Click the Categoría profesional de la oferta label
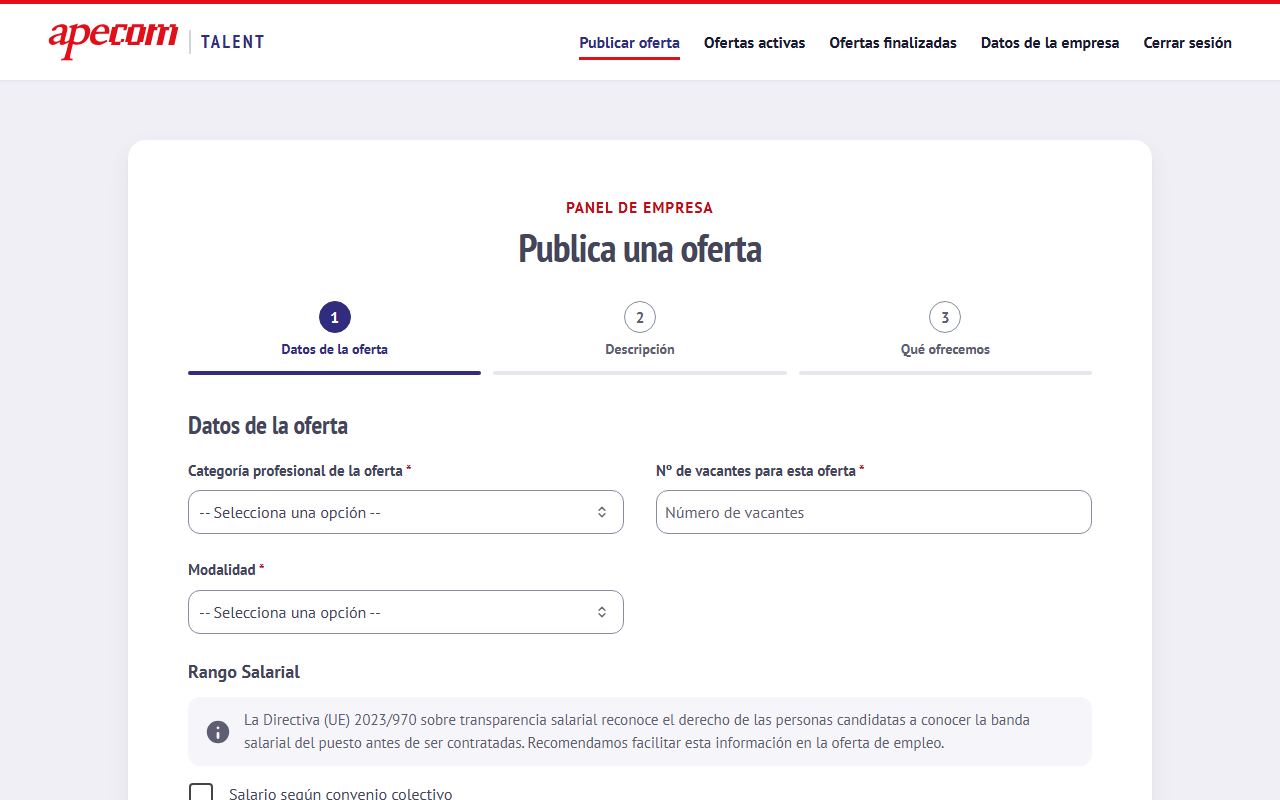The image size is (1280, 800). [300, 471]
